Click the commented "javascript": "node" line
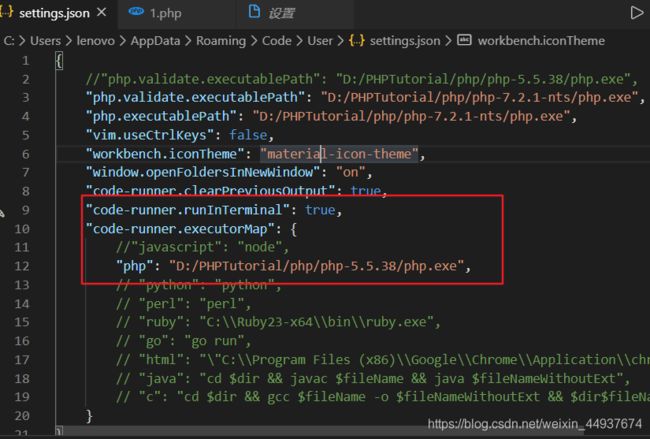This screenshot has height=439, width=650. coord(202,247)
